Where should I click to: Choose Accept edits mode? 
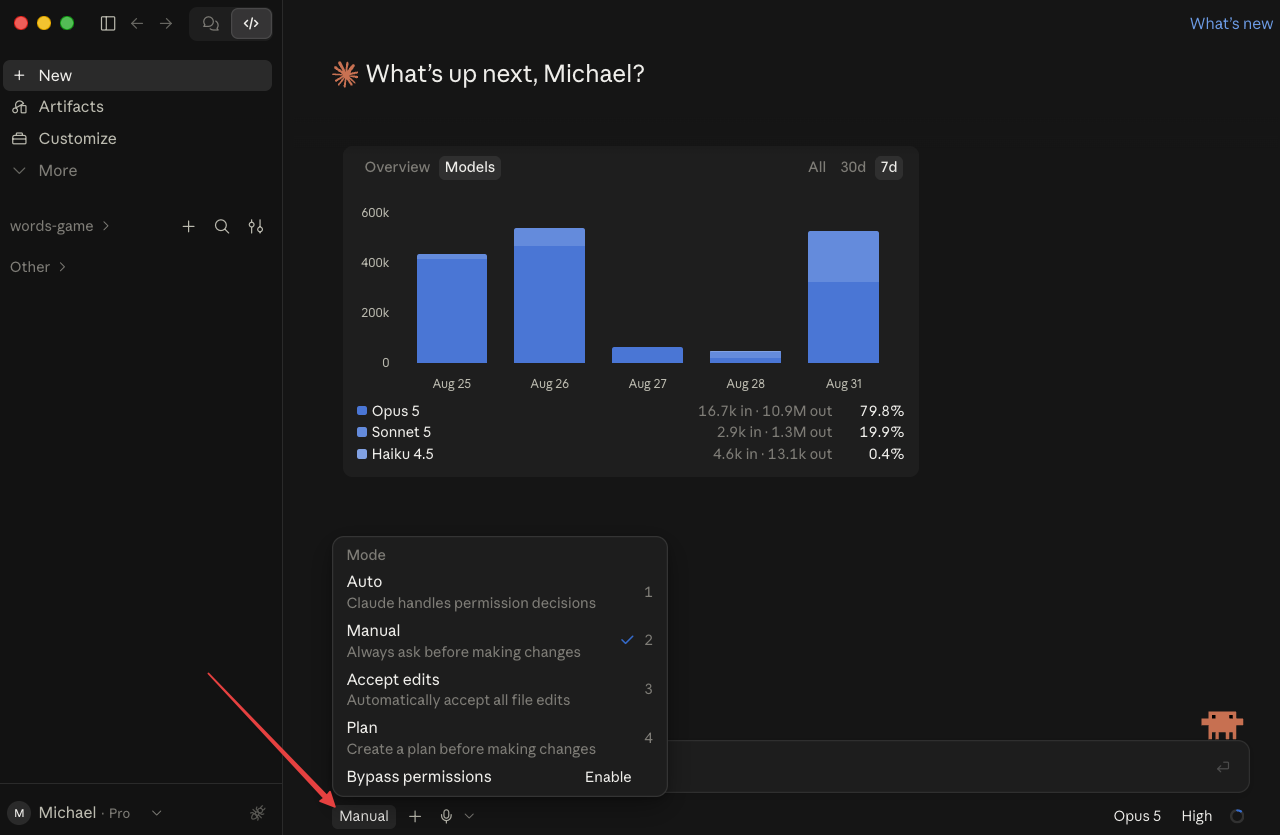coord(500,689)
